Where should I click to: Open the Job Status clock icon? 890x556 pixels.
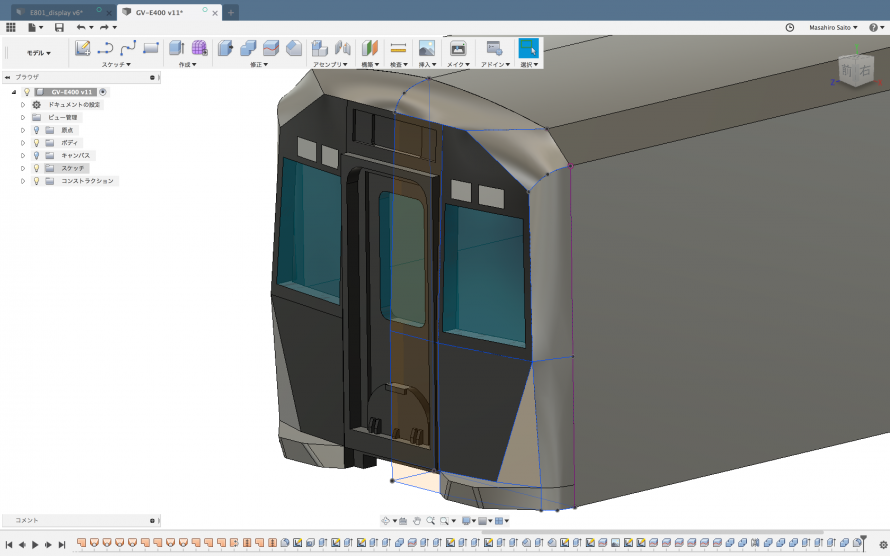790,27
